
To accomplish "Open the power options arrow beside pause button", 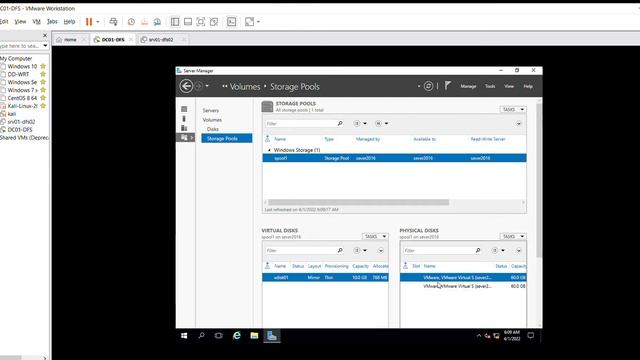I will [98, 22].
